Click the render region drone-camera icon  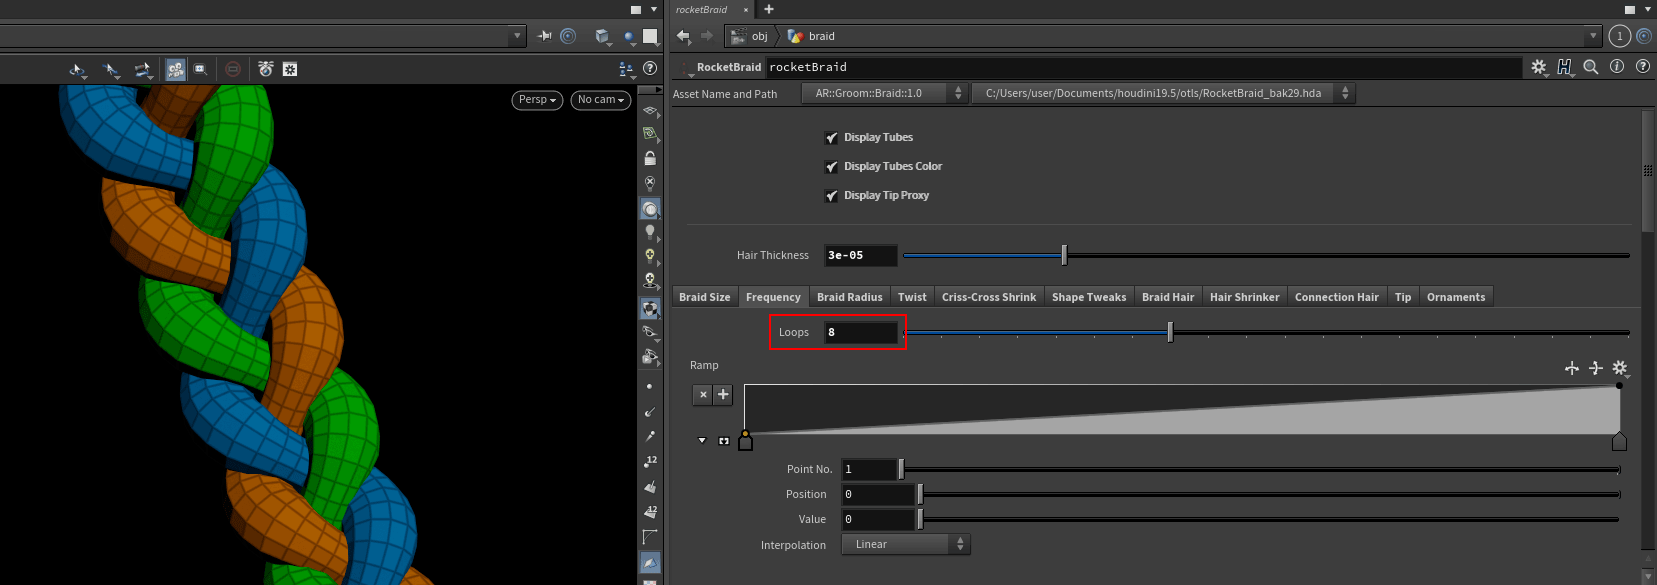pyautogui.click(x=266, y=69)
